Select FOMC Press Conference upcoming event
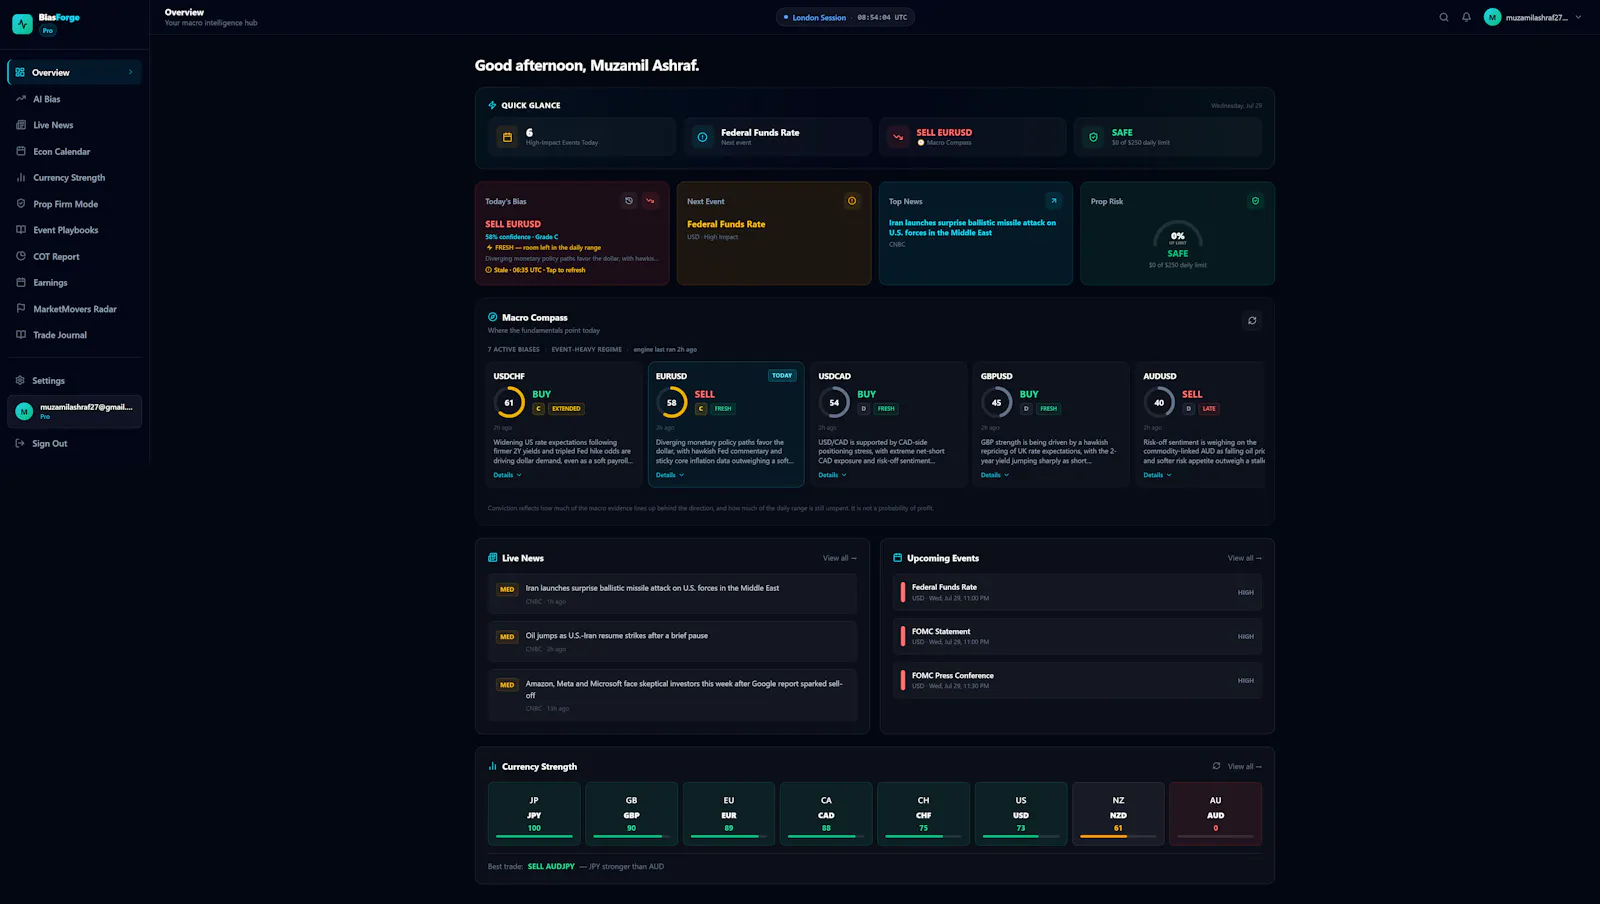Viewport: 1600px width, 904px height. tap(1077, 680)
